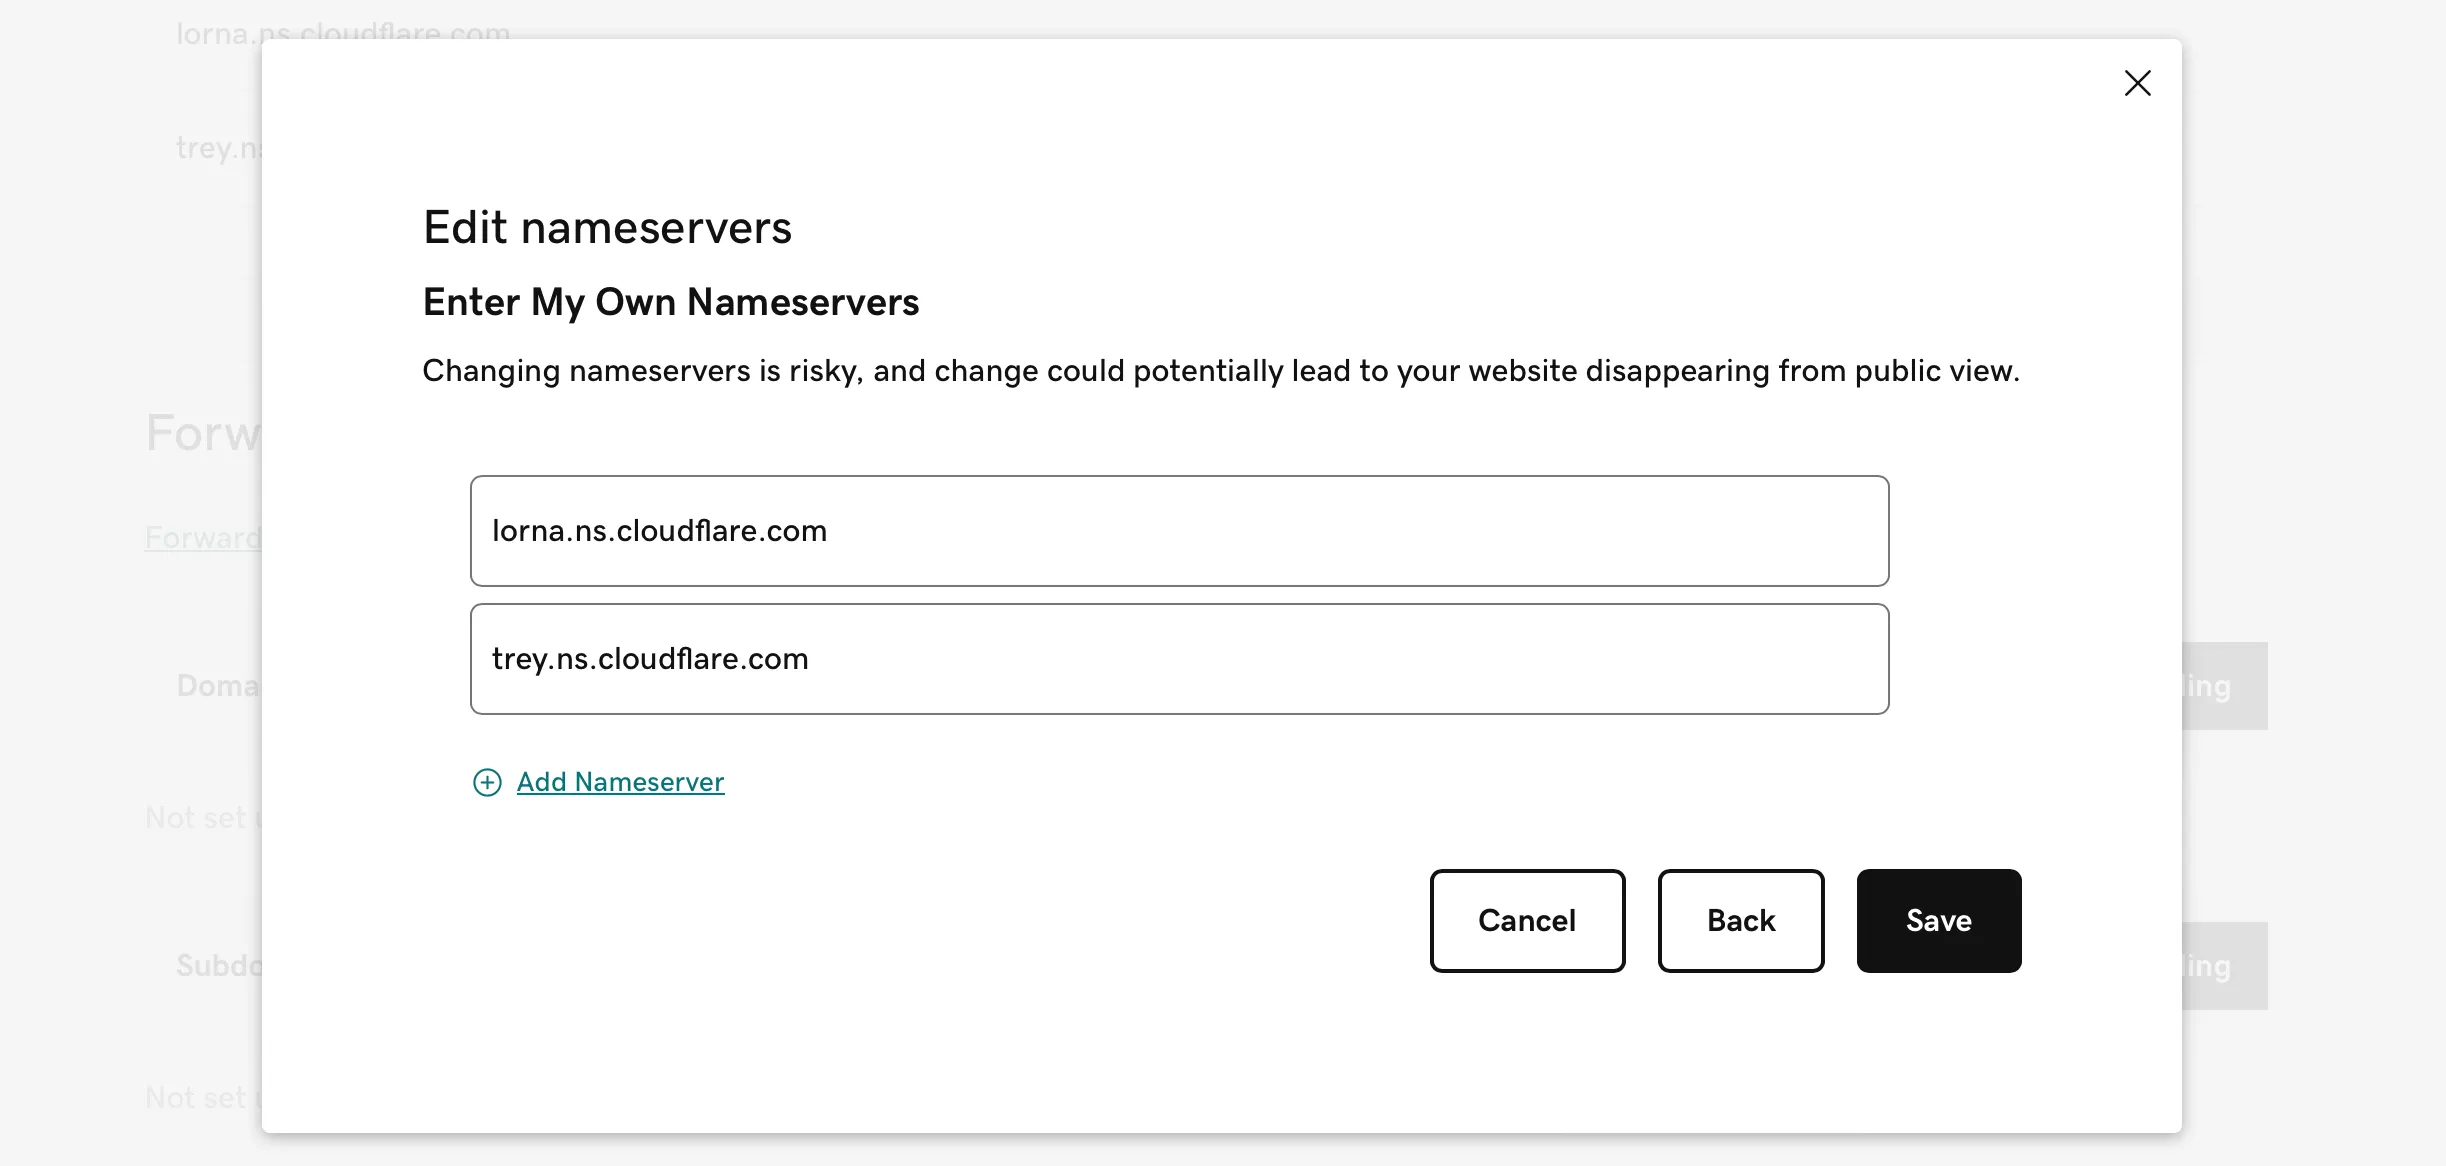Select the lorna.ns.cloudflare.com input field

1178,531
